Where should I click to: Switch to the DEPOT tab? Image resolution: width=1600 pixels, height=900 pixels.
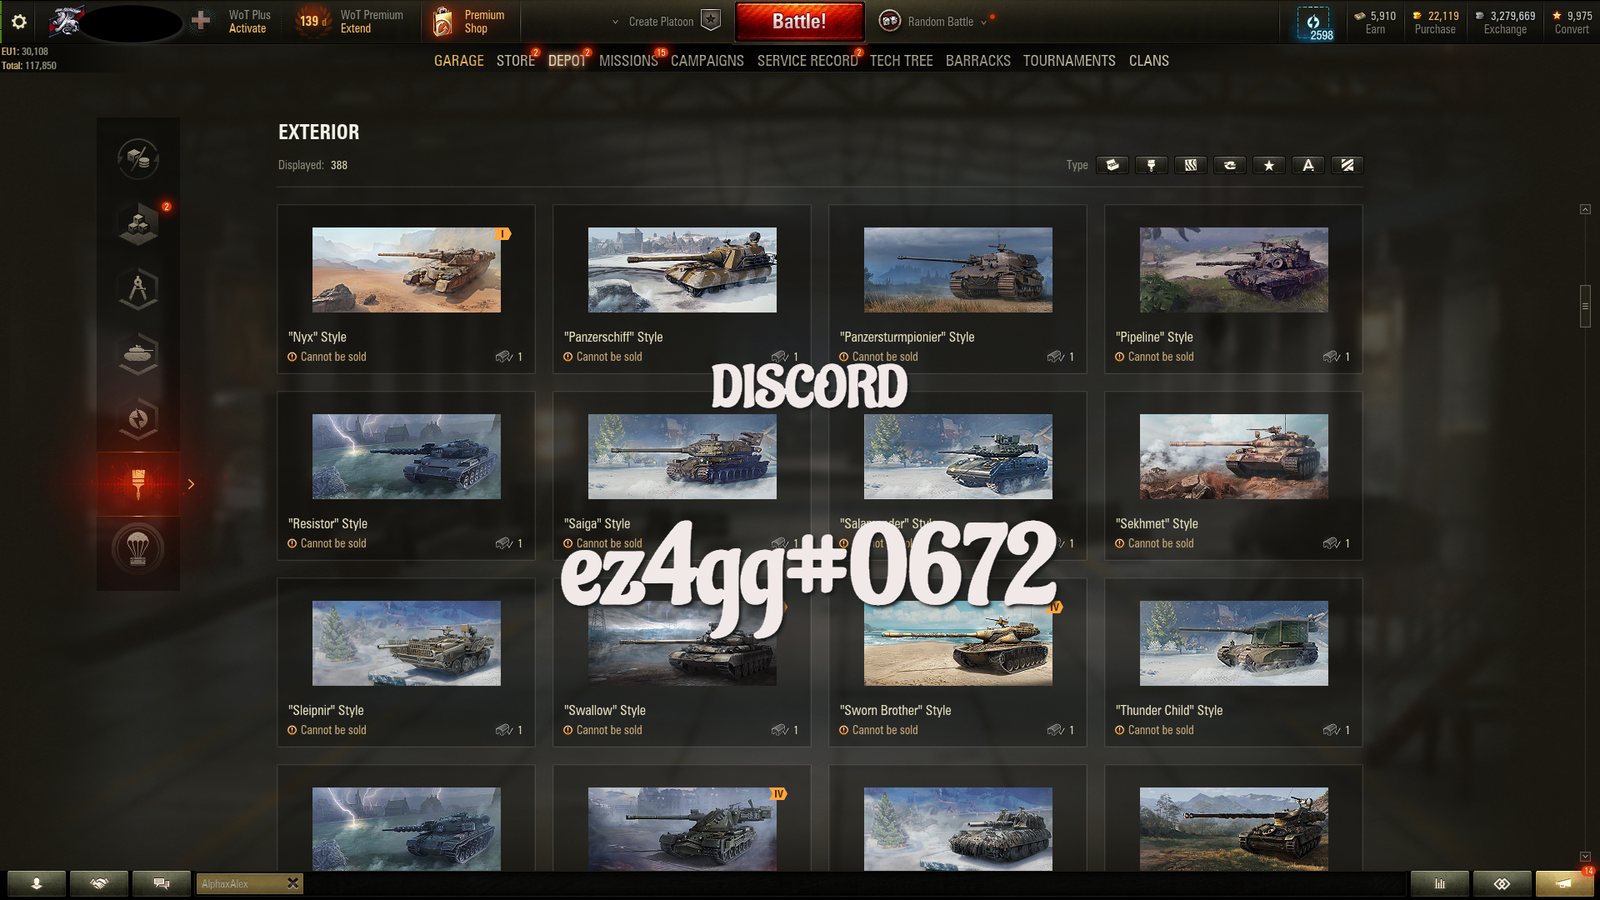click(567, 61)
